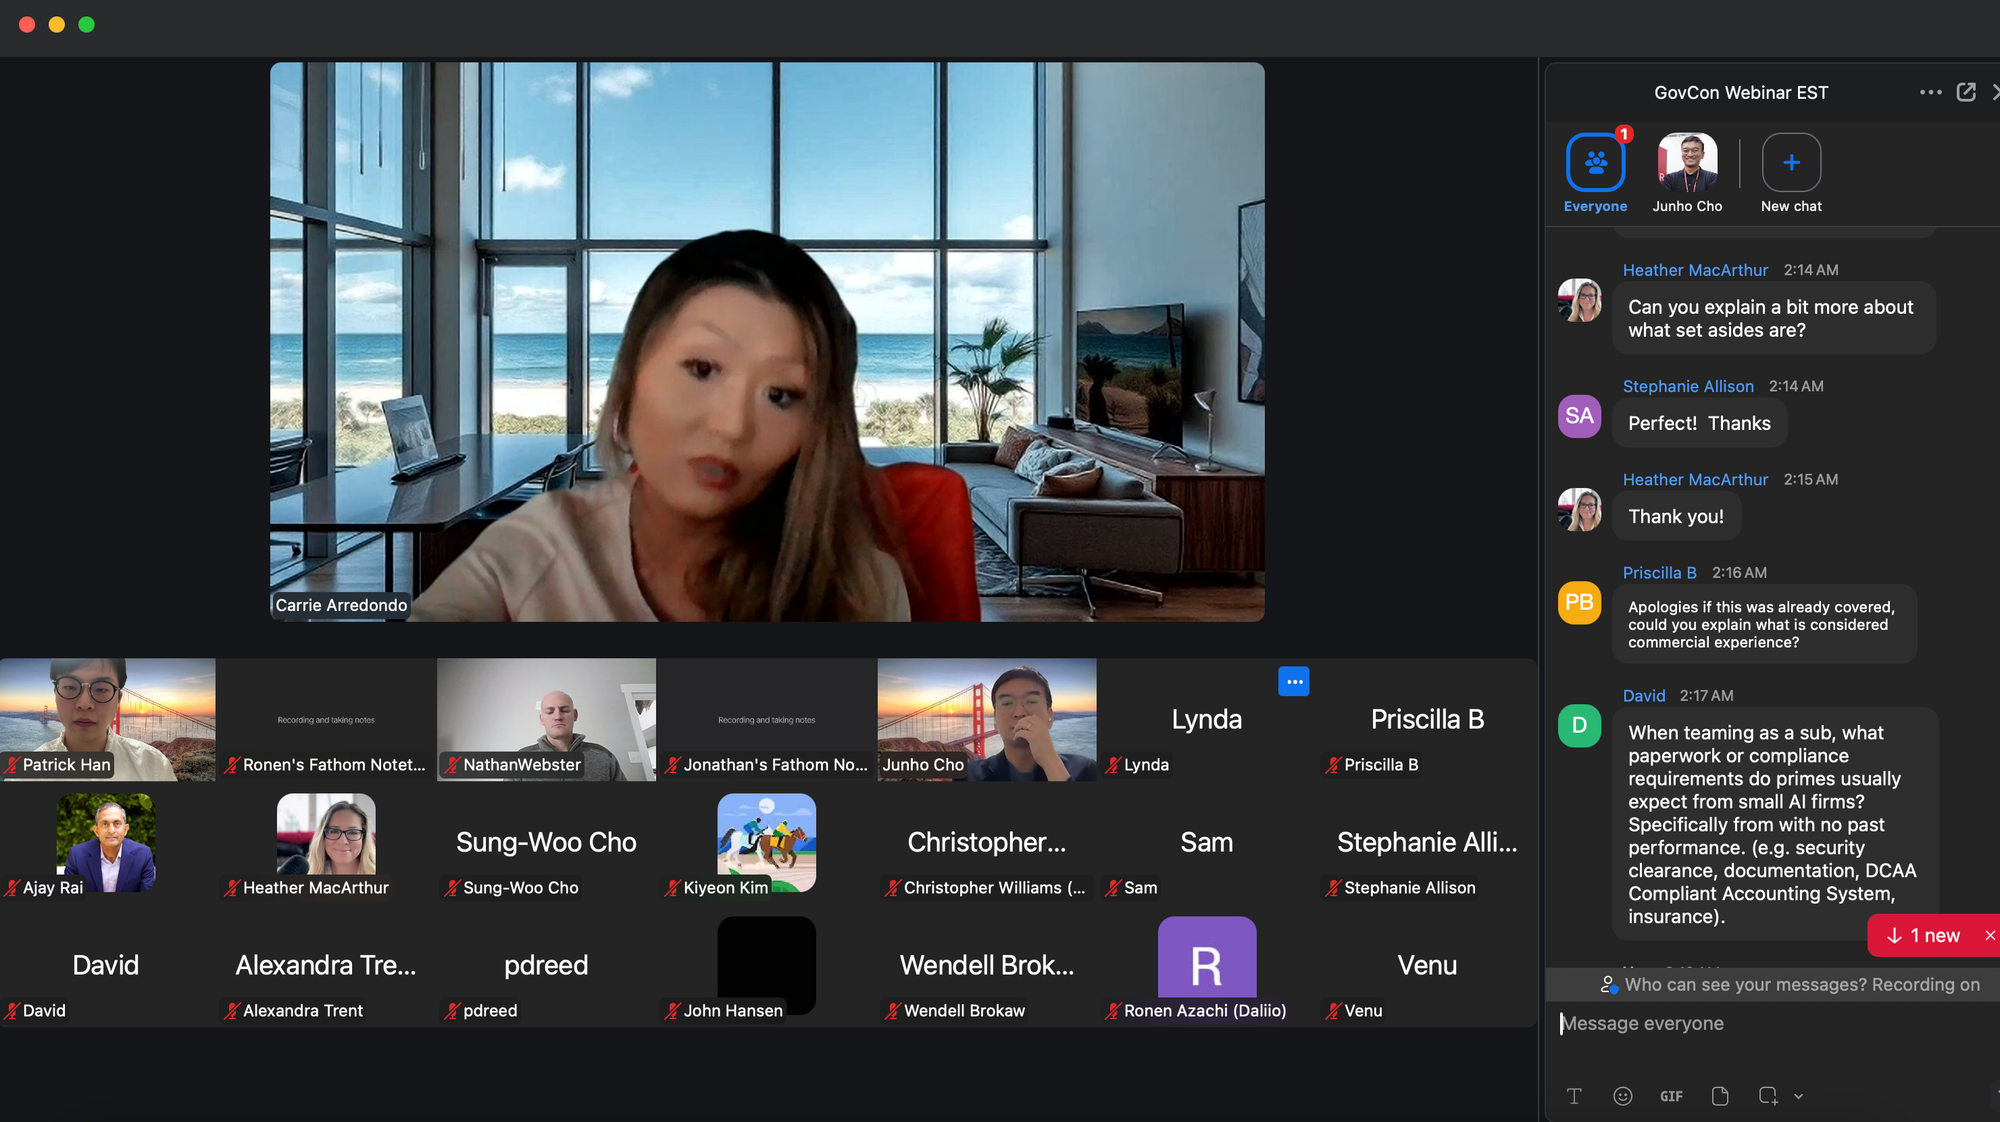
Task: Select the Everyone chat channel
Action: pos(1595,162)
